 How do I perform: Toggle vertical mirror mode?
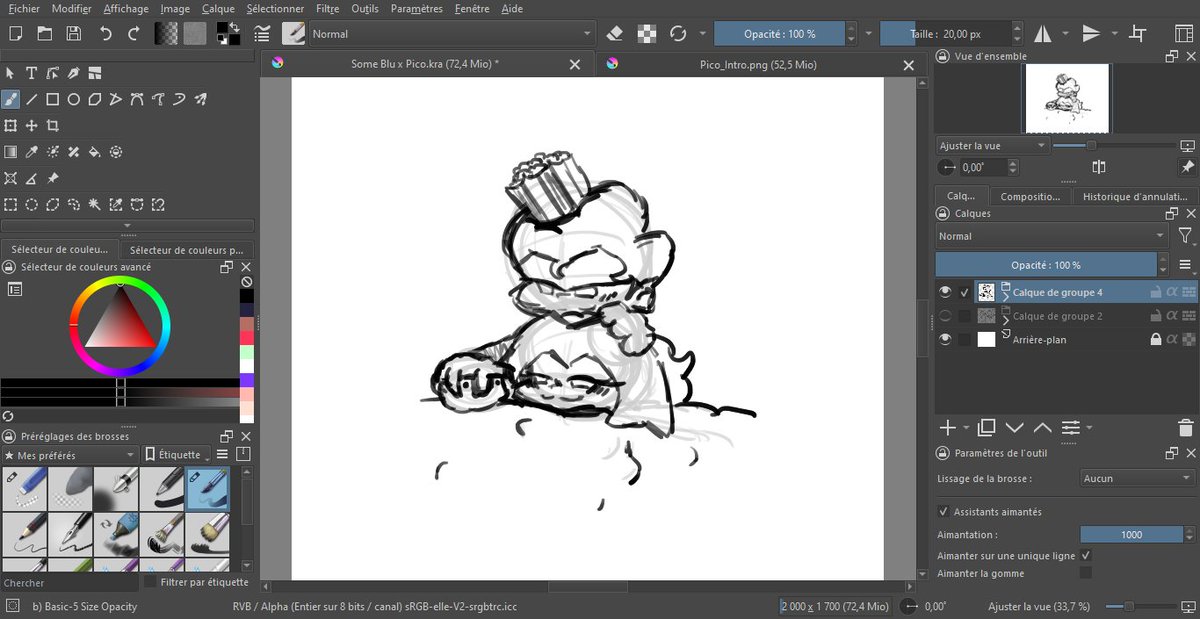coord(1091,34)
